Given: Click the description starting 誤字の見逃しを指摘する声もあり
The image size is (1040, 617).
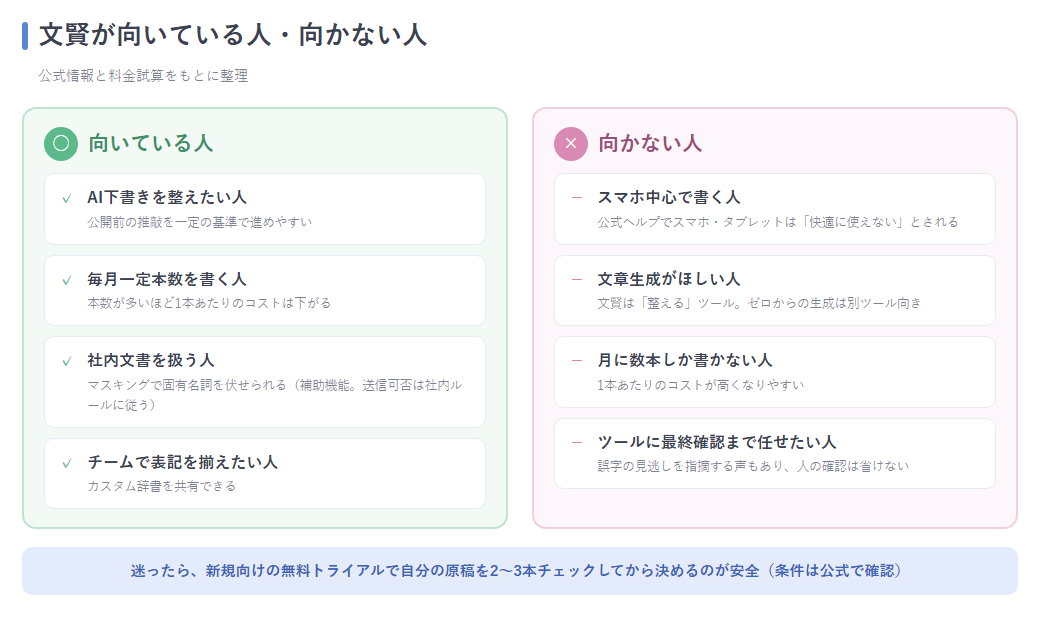Looking at the screenshot, I should click(753, 466).
